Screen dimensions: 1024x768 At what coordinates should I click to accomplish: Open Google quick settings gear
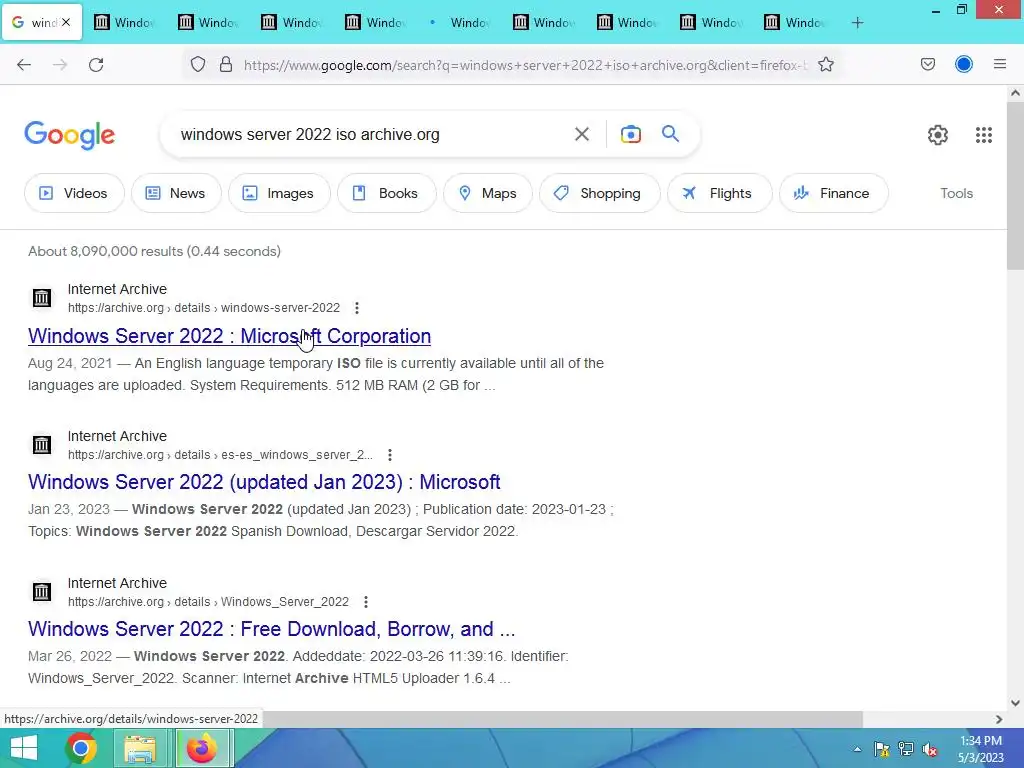938,135
